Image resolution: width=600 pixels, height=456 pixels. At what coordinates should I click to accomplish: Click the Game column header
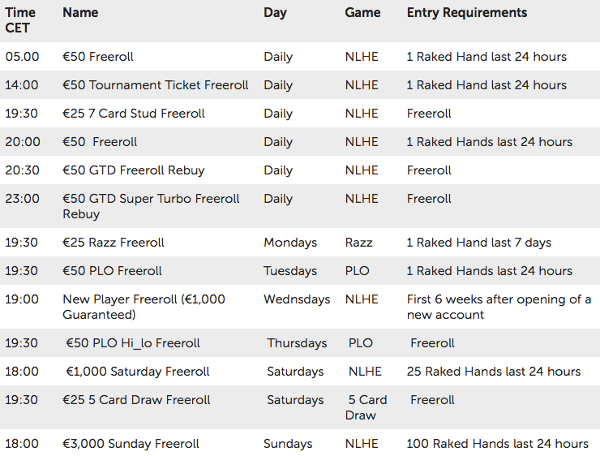362,13
